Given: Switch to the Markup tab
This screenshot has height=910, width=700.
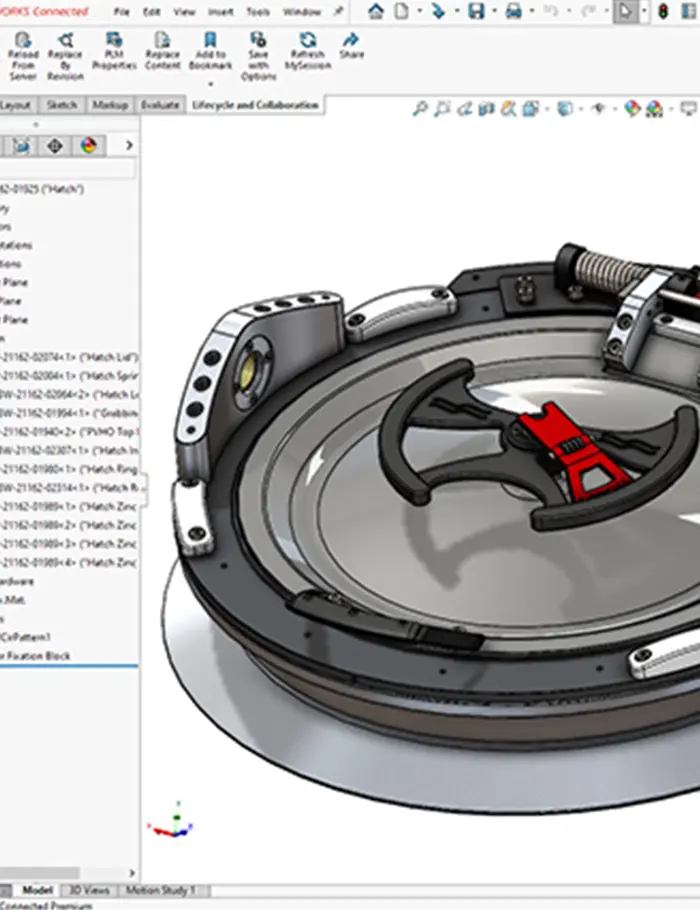Looking at the screenshot, I should [x=110, y=105].
